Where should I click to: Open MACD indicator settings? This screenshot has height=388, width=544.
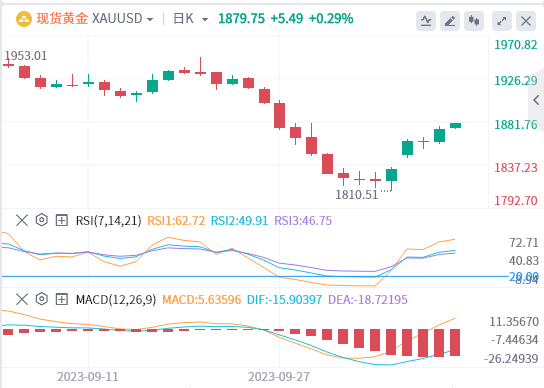(42, 299)
